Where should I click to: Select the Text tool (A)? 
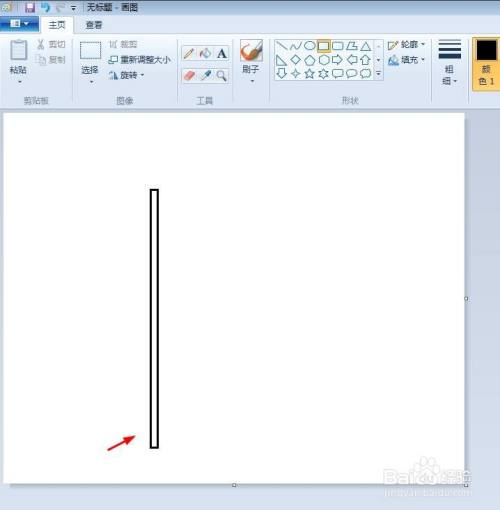coord(222,53)
